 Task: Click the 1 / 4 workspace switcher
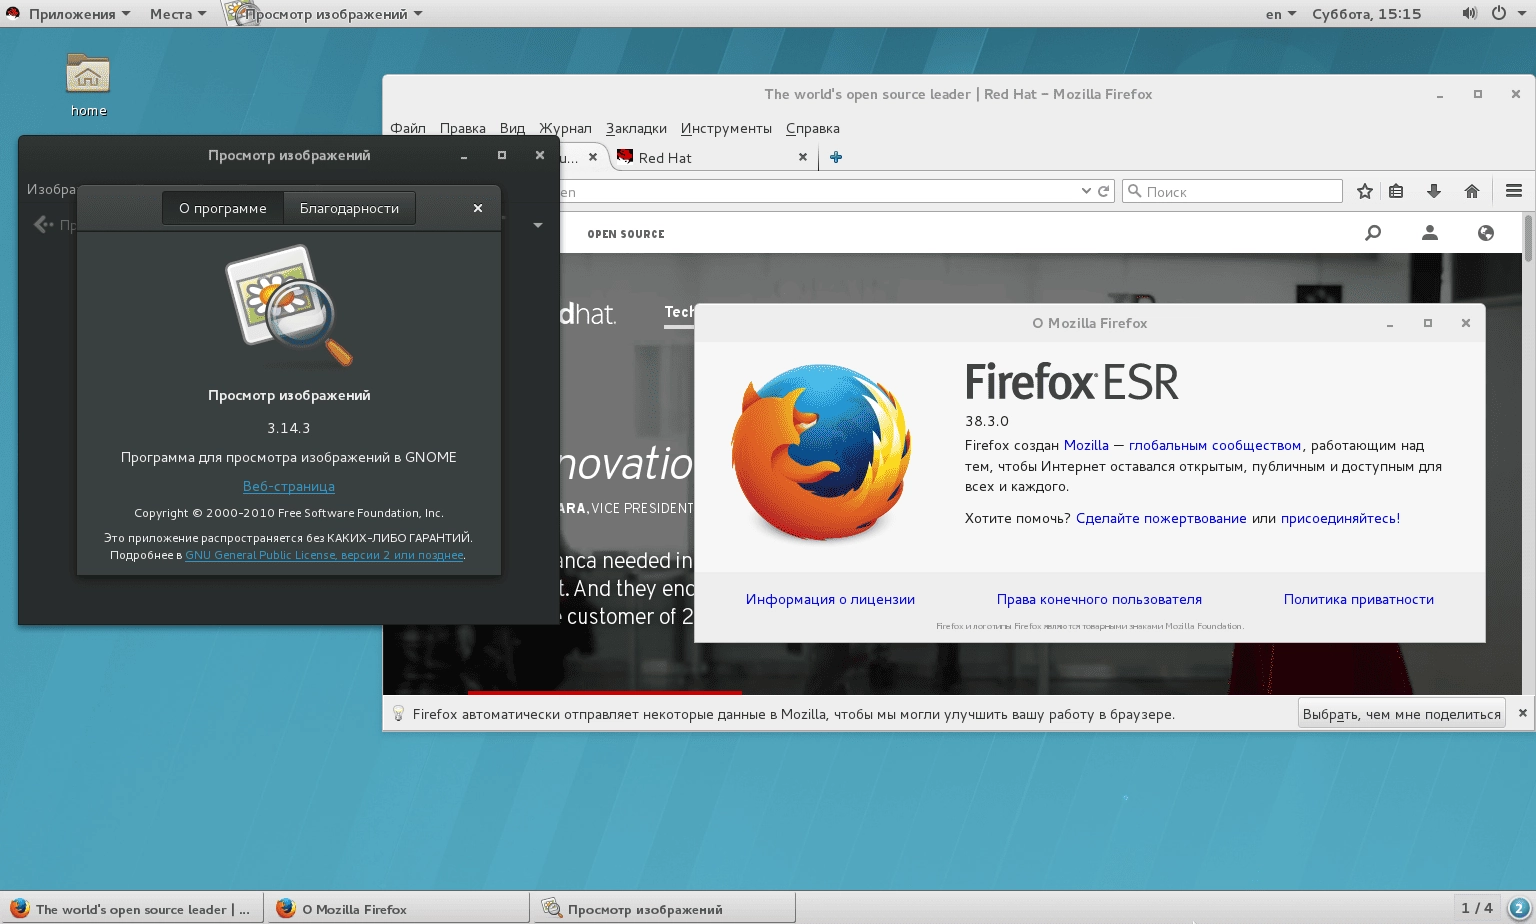click(1477, 908)
